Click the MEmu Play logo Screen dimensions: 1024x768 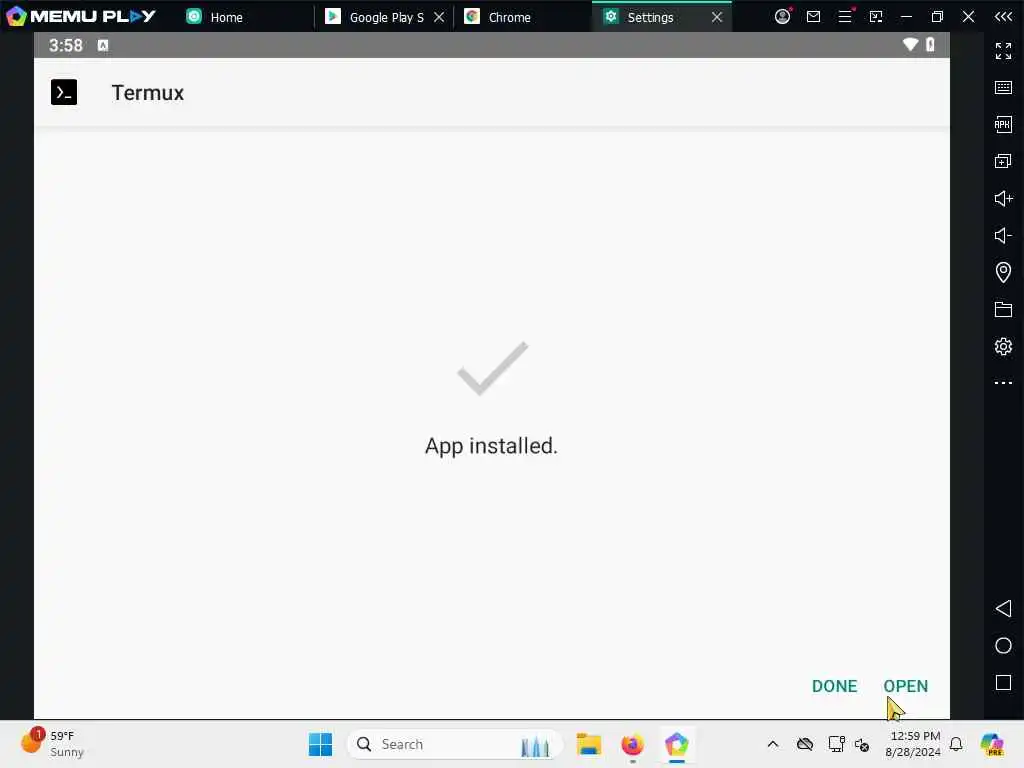click(x=81, y=16)
